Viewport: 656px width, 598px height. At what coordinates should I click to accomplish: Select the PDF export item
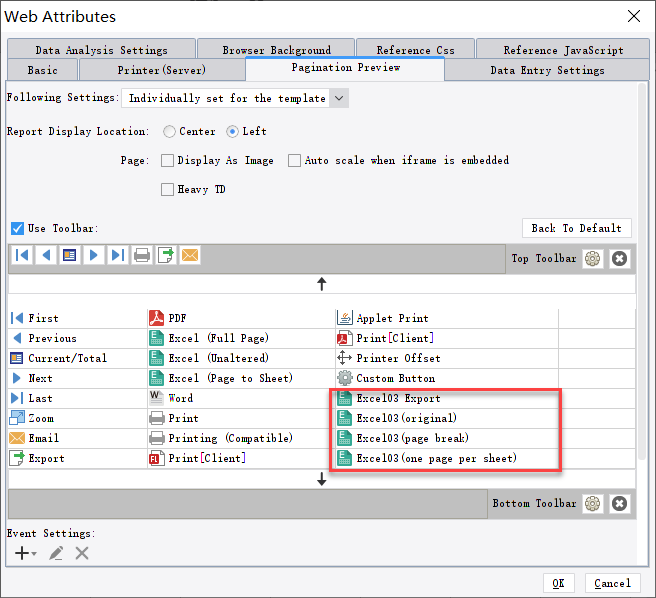click(177, 318)
